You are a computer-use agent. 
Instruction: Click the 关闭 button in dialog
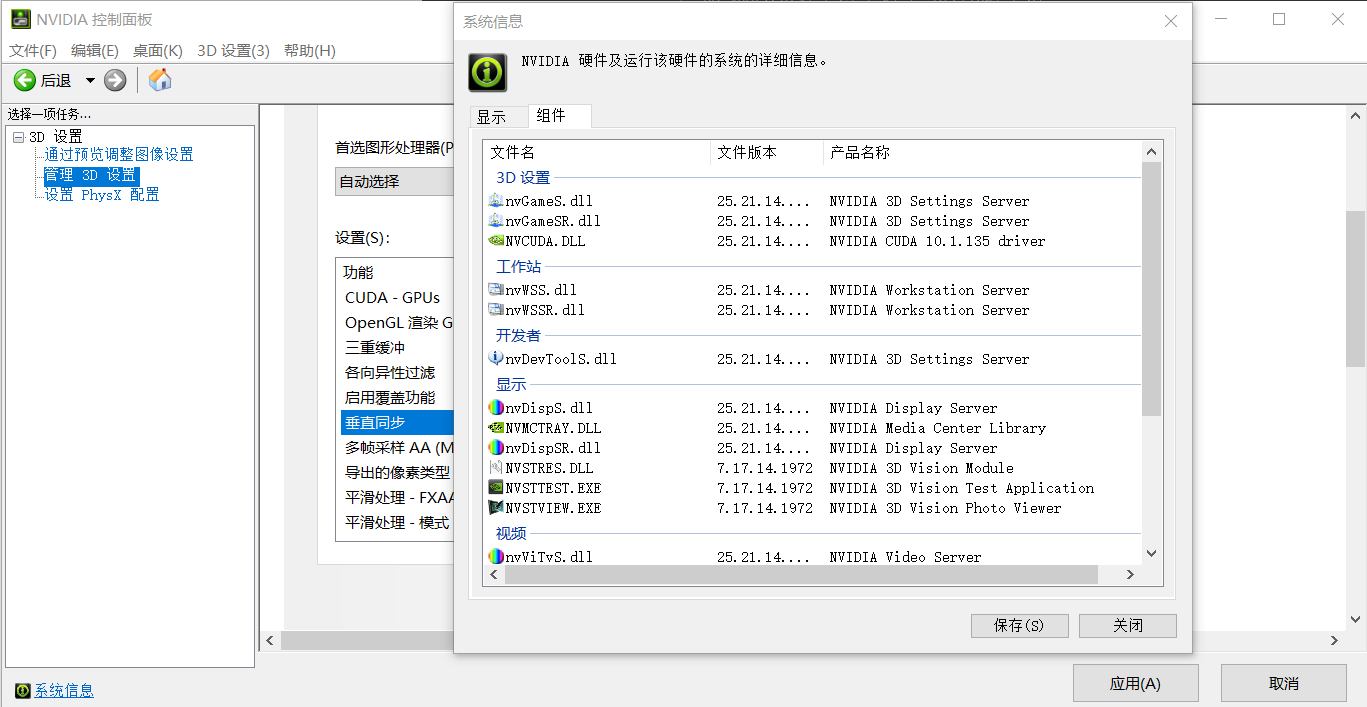pos(1128,625)
